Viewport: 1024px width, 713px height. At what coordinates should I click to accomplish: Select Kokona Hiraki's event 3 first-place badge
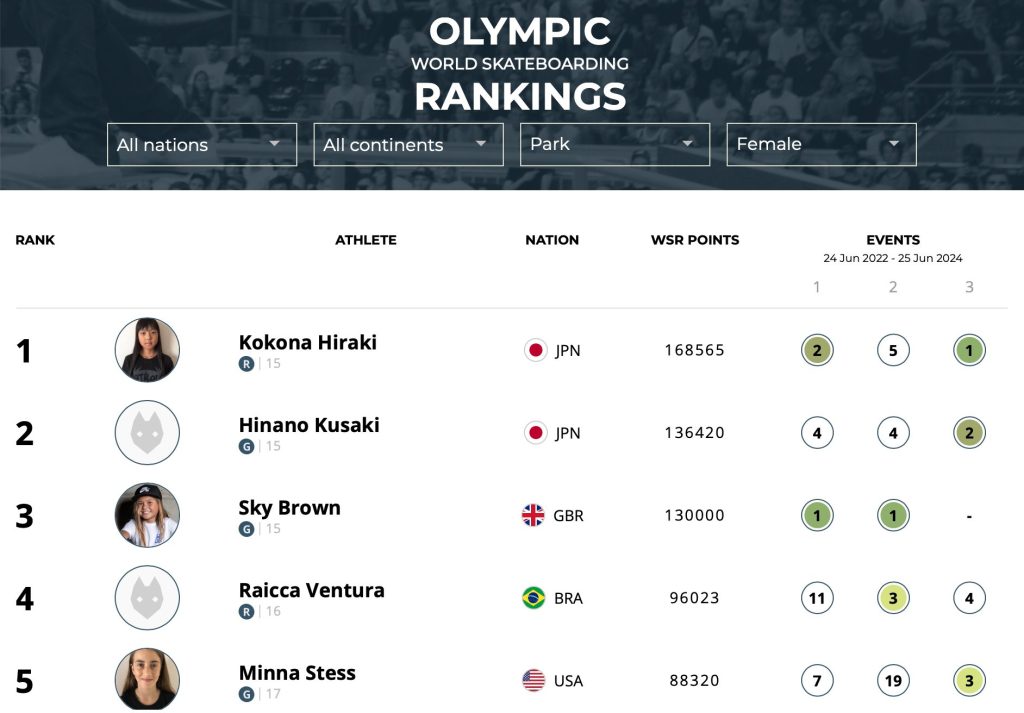tap(969, 350)
